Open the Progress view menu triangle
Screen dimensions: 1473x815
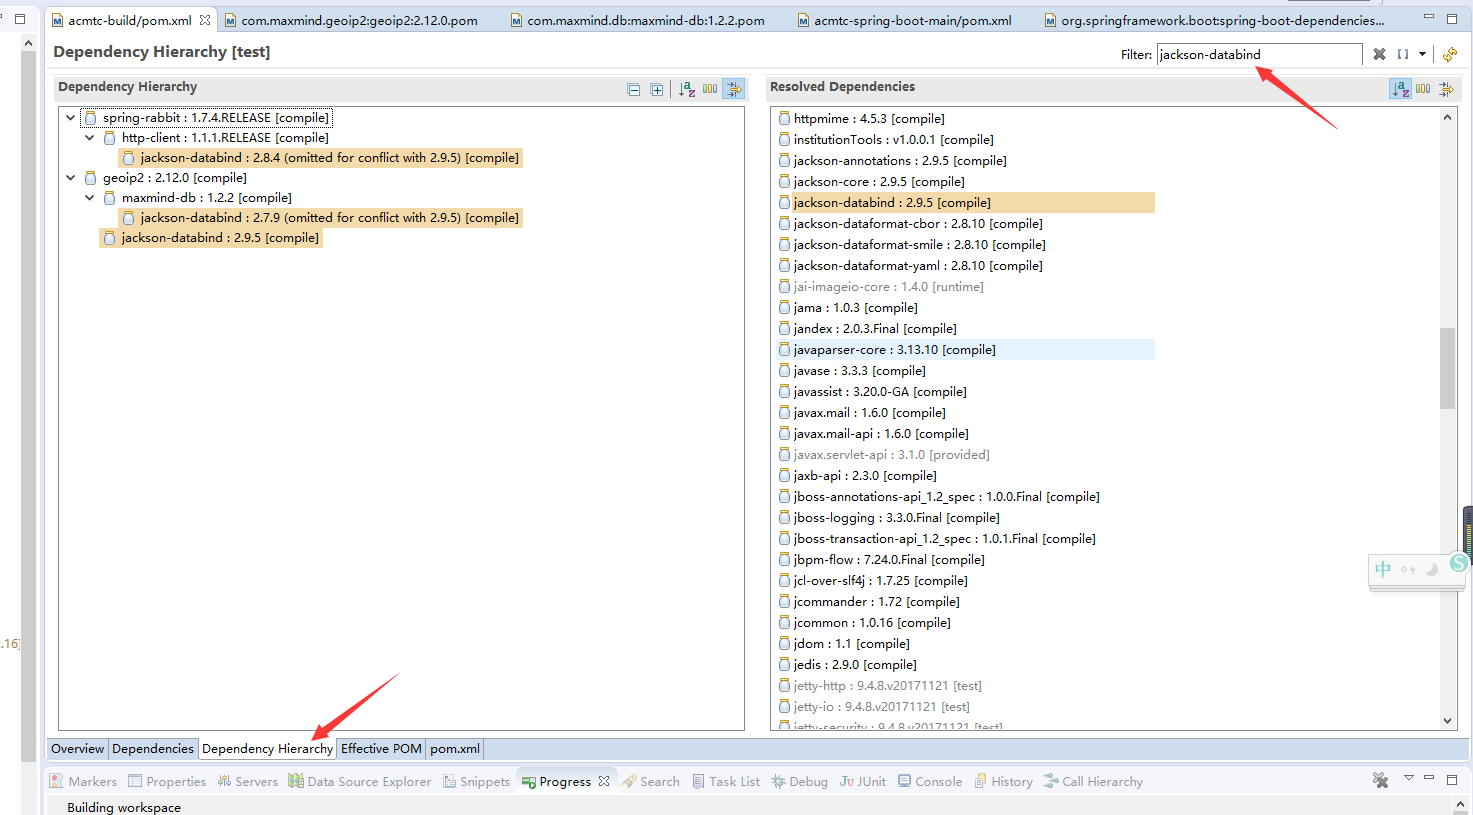point(1409,778)
